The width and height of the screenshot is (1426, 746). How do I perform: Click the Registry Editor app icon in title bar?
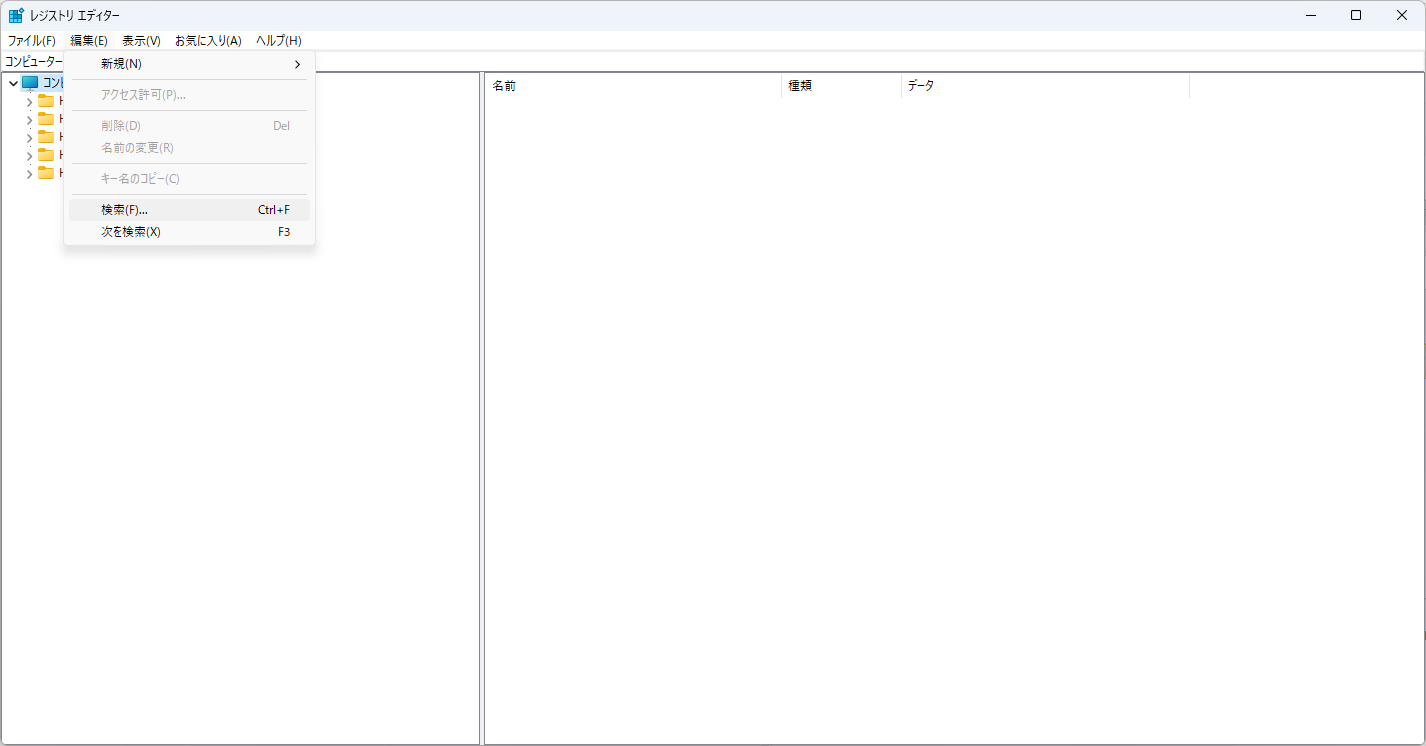[16, 15]
